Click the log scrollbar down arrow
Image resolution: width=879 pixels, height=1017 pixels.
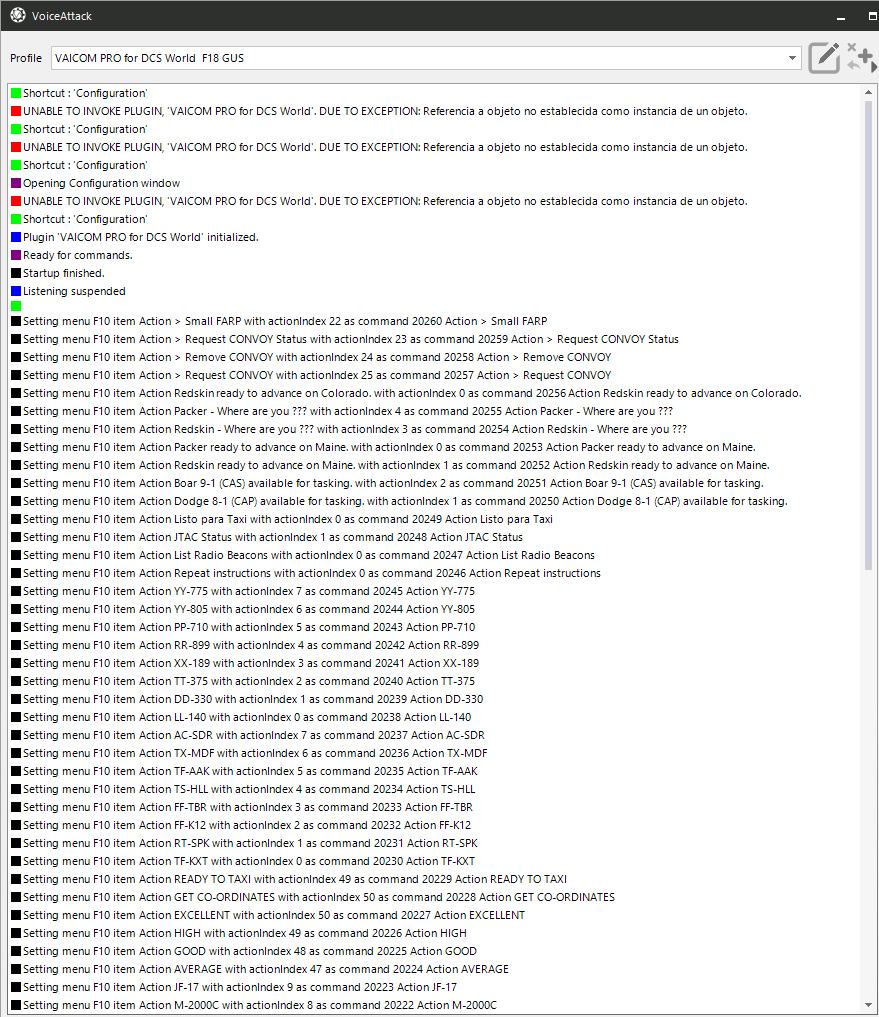point(868,1005)
